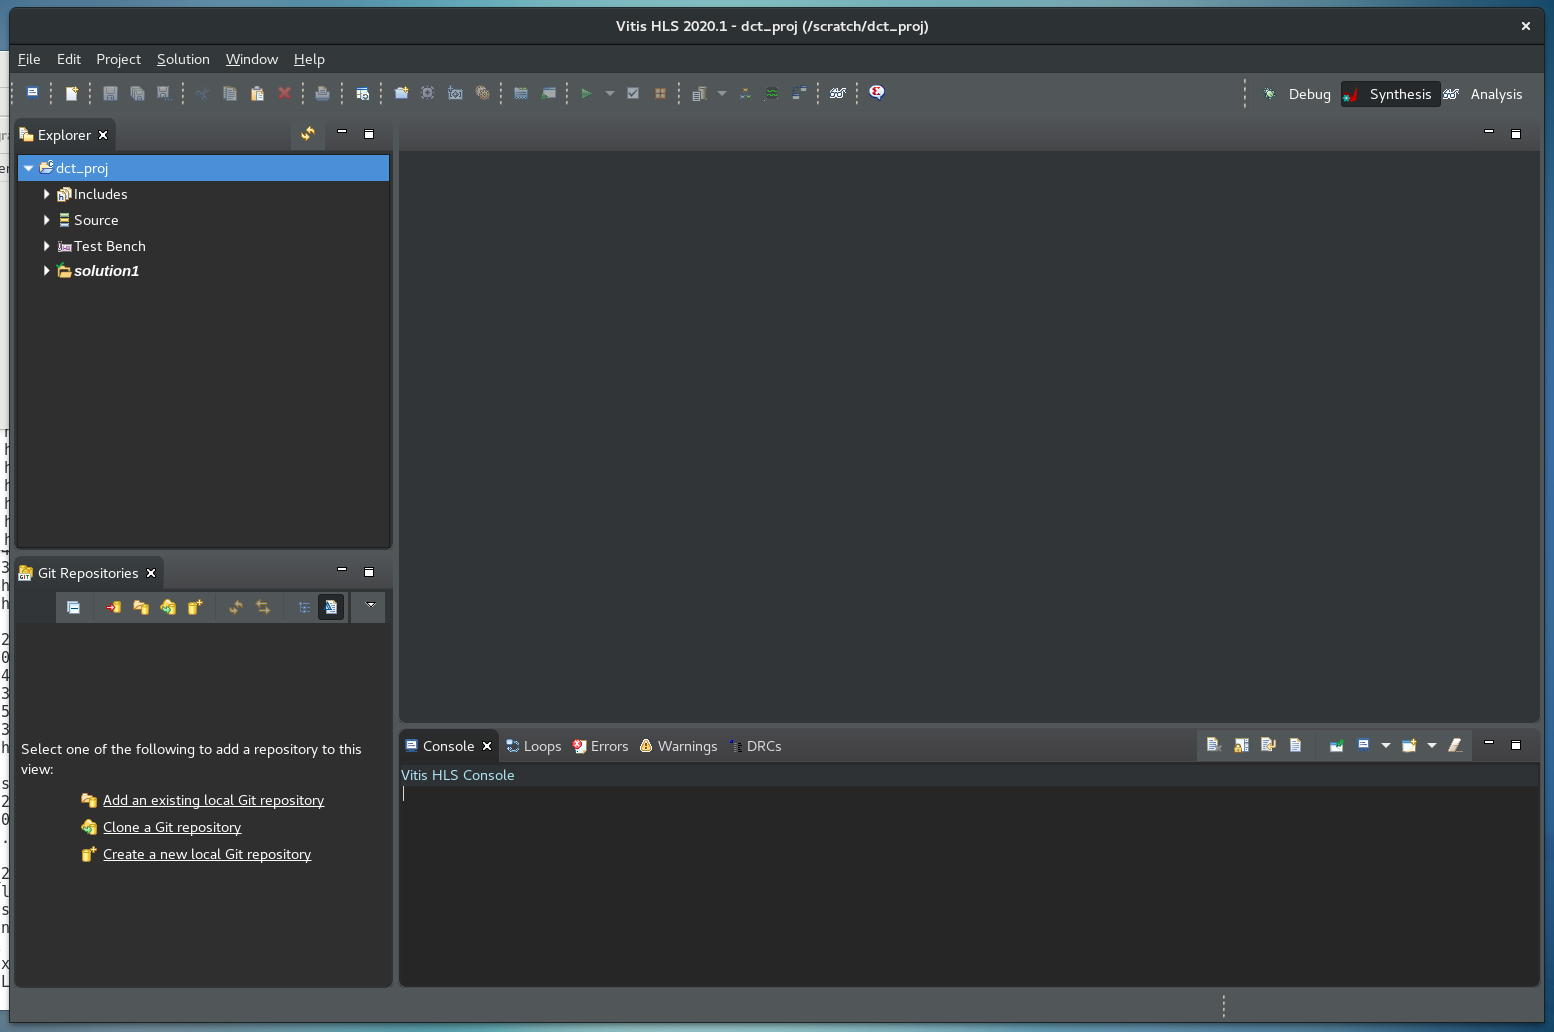The image size is (1554, 1032).
Task: Expand the solution1 tree node
Action: pyautogui.click(x=47, y=271)
